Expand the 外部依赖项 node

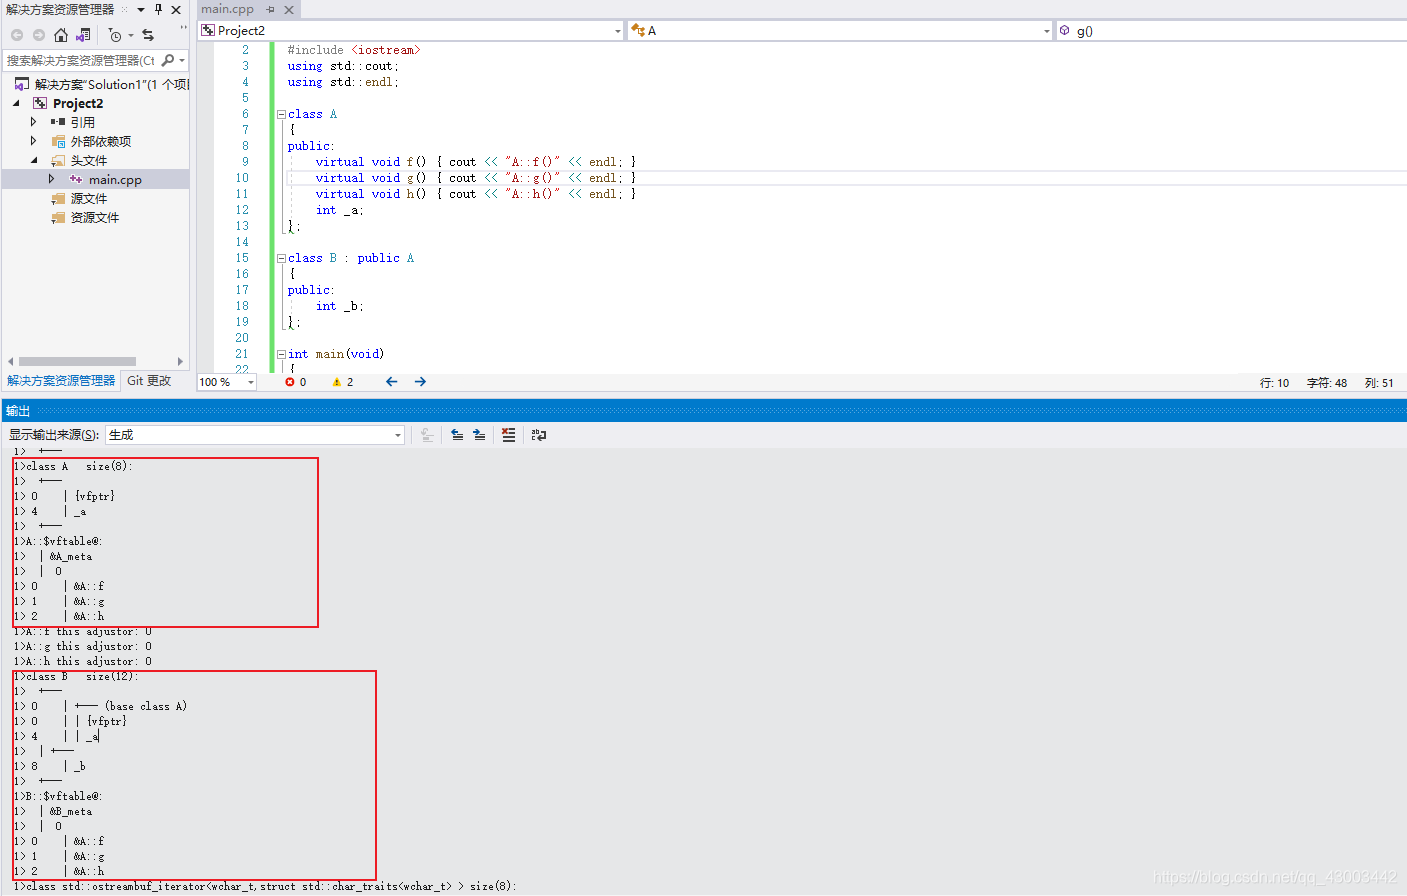click(x=33, y=141)
